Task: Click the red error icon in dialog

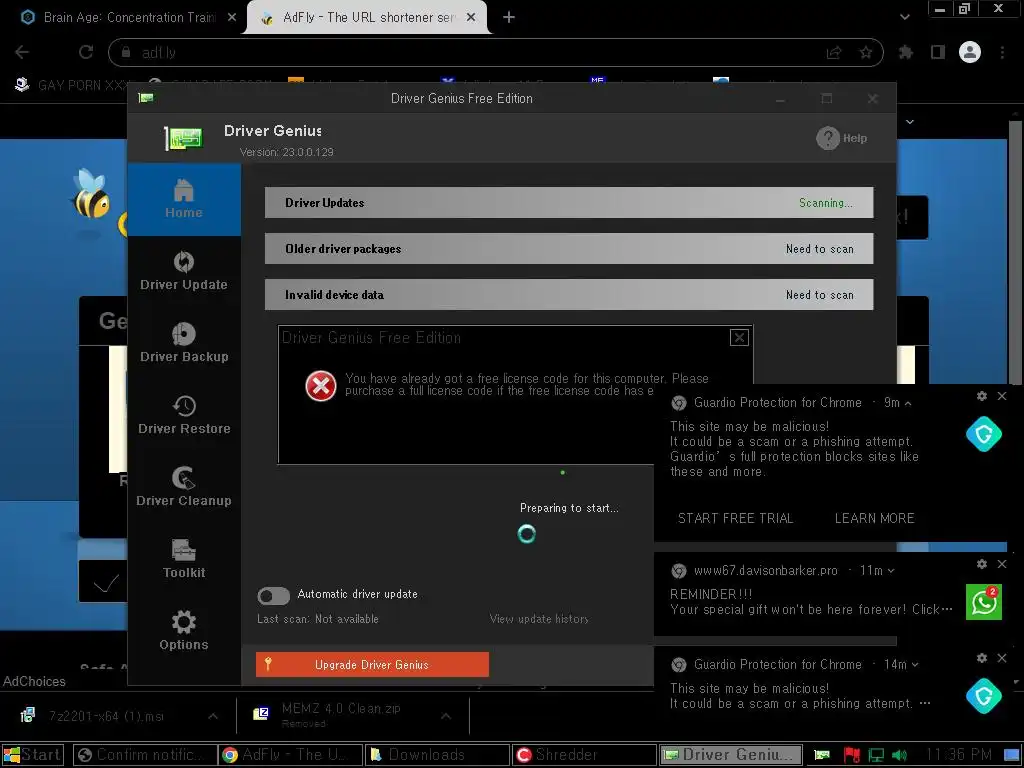Action: click(321, 385)
